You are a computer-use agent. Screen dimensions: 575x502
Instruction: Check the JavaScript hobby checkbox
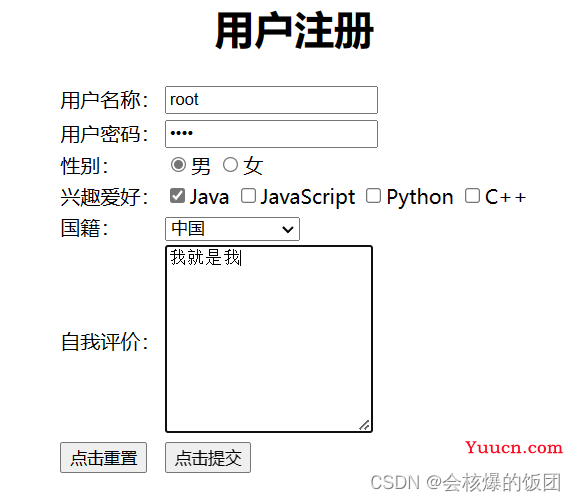[x=248, y=196]
